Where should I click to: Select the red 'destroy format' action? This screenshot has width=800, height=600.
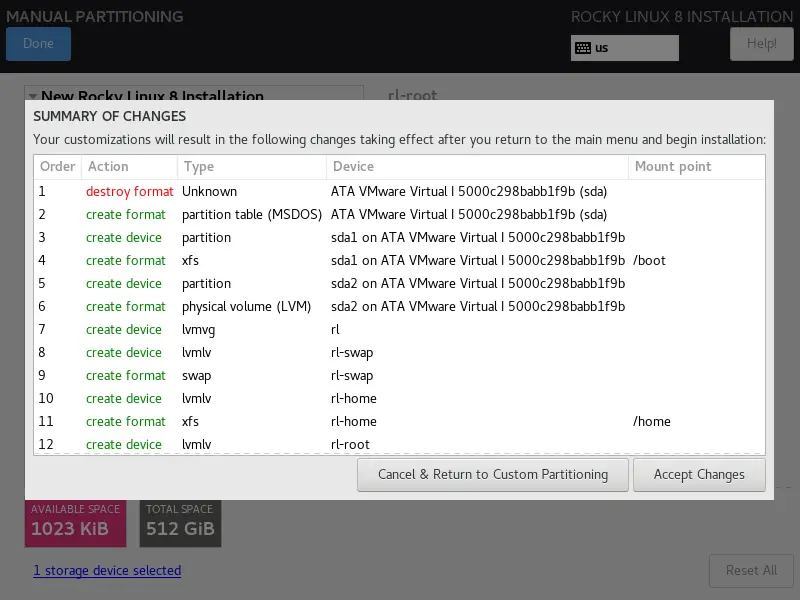pos(130,192)
